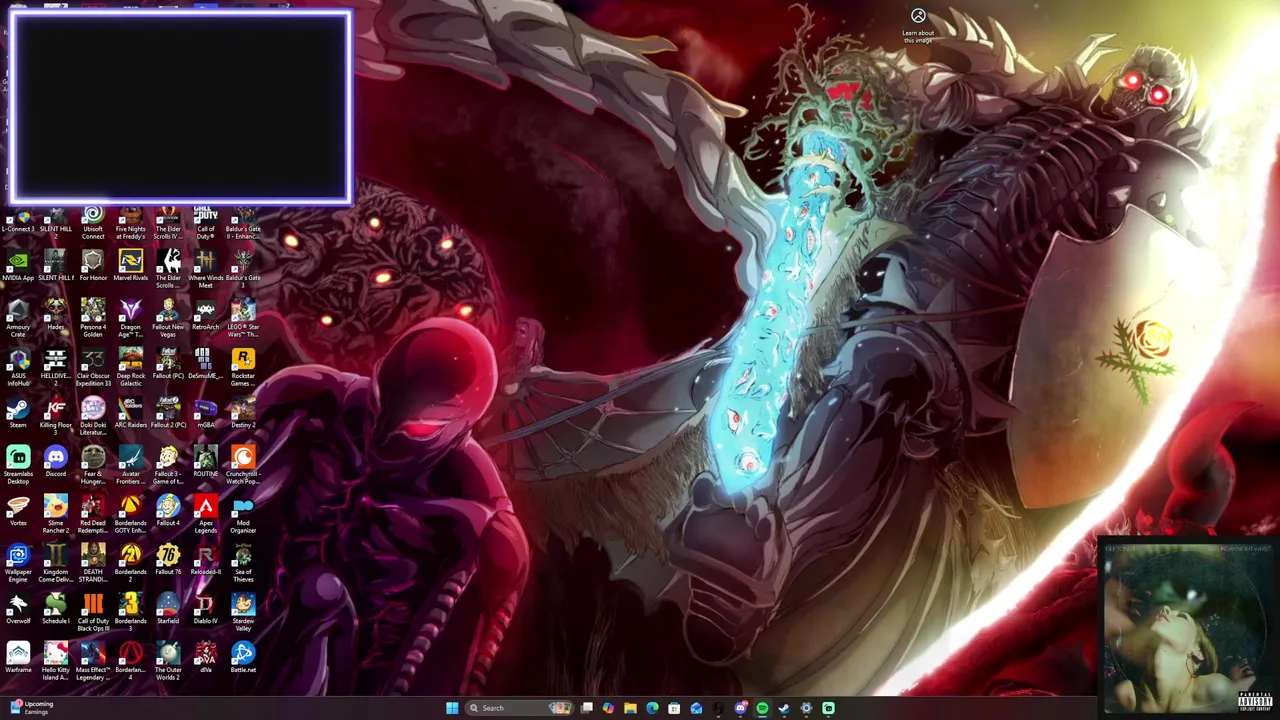This screenshot has width=1280, height=720.
Task: Launch the HELLDIVERS 2 shortcut
Action: [56, 367]
